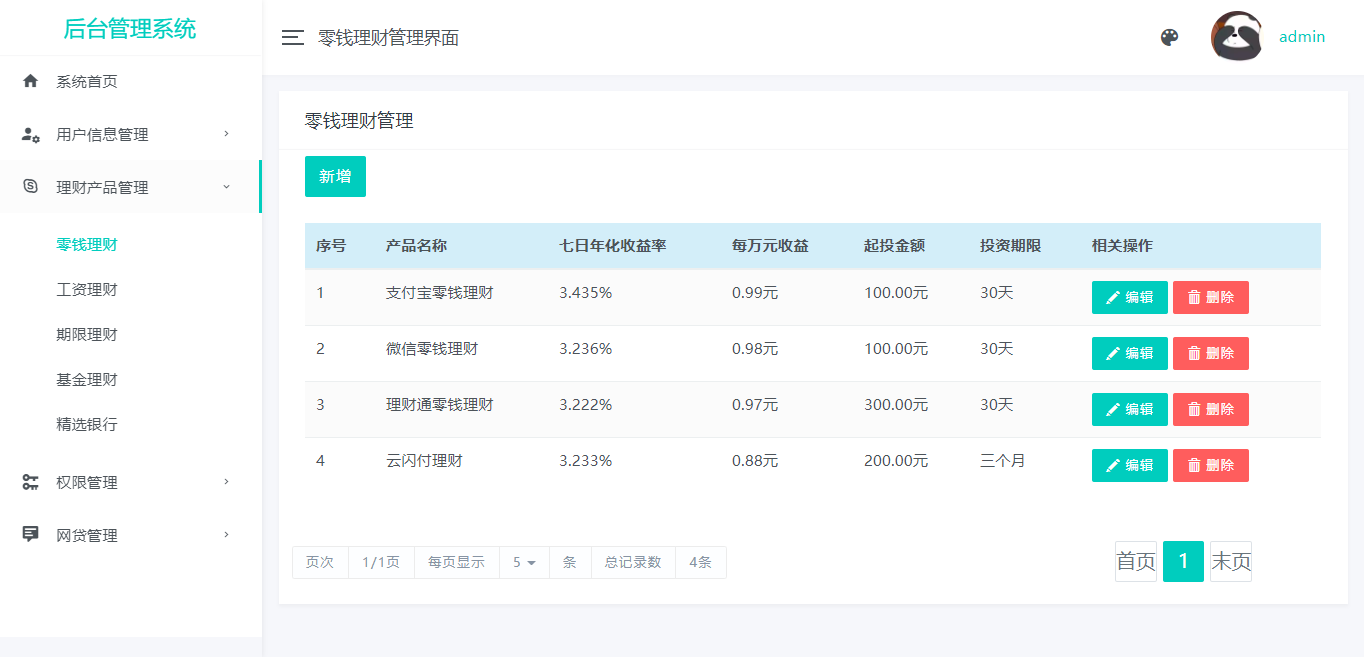Click the 起投金额 column header

[x=894, y=246]
